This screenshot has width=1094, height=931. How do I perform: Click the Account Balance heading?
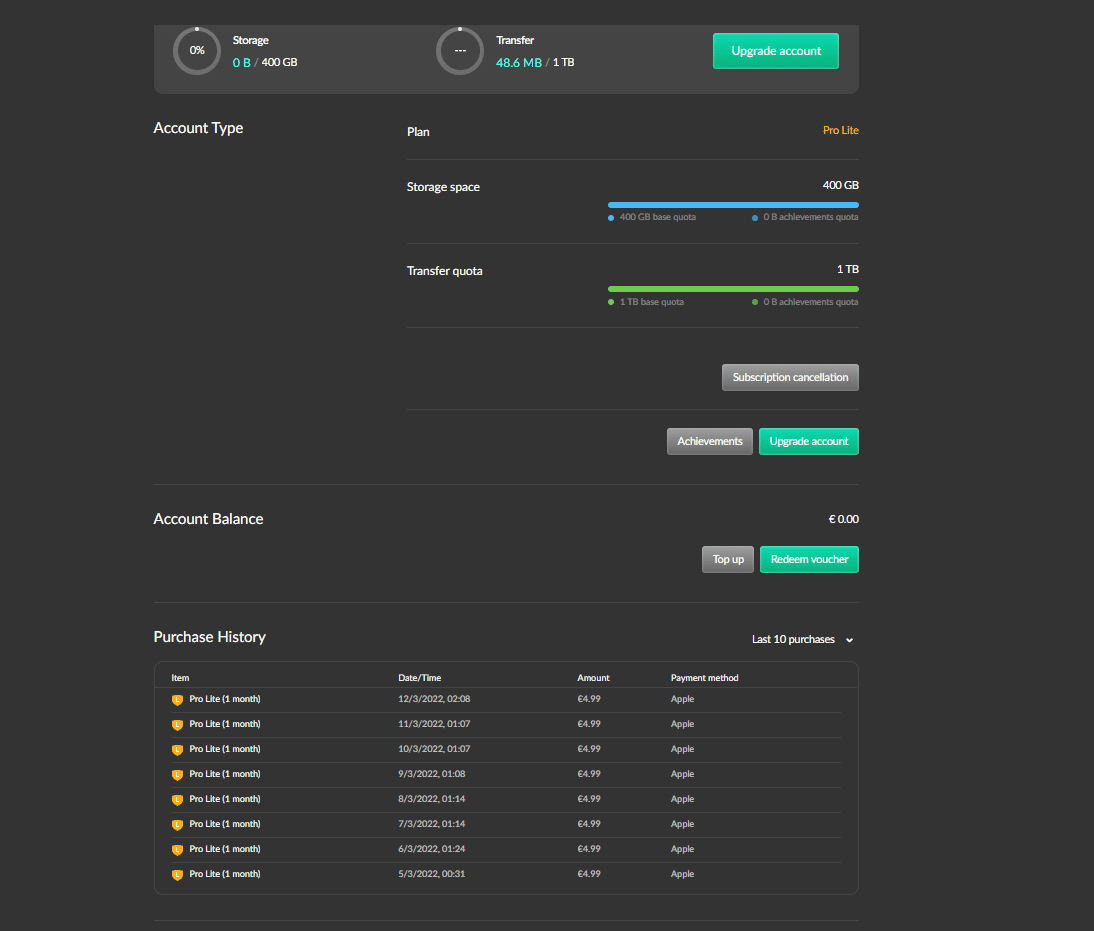[208, 519]
